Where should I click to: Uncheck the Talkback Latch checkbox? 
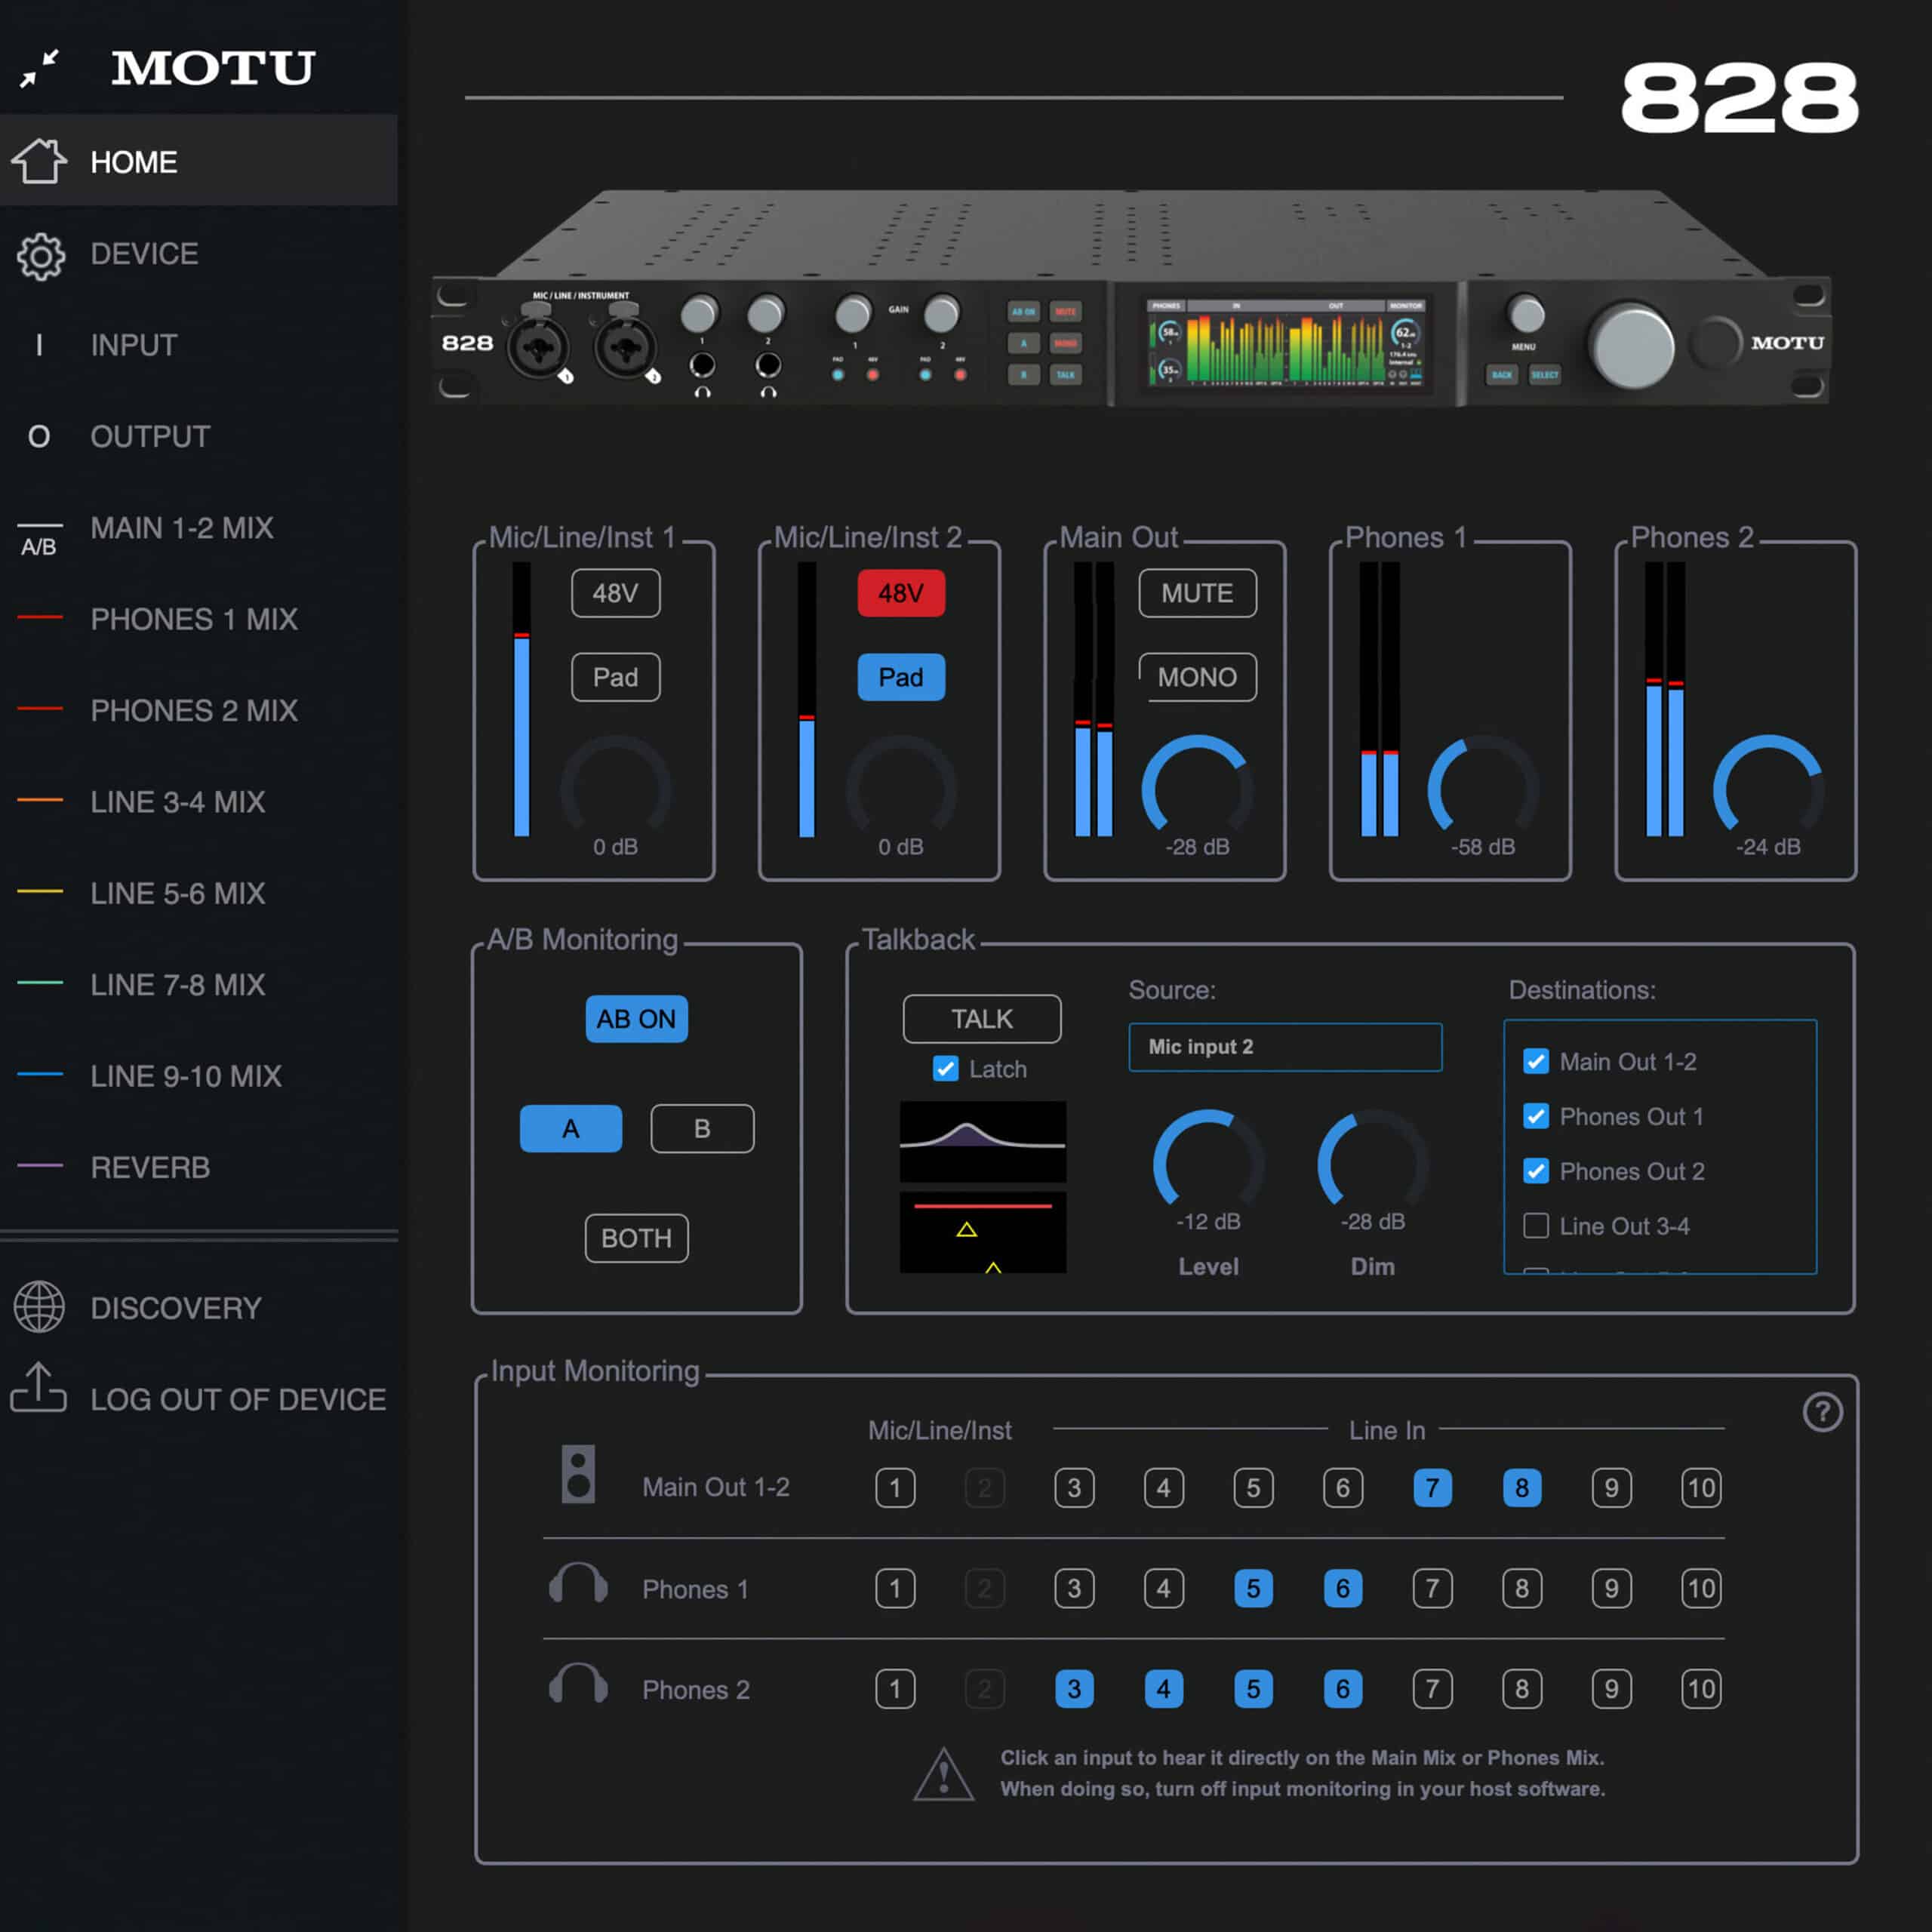[945, 1069]
